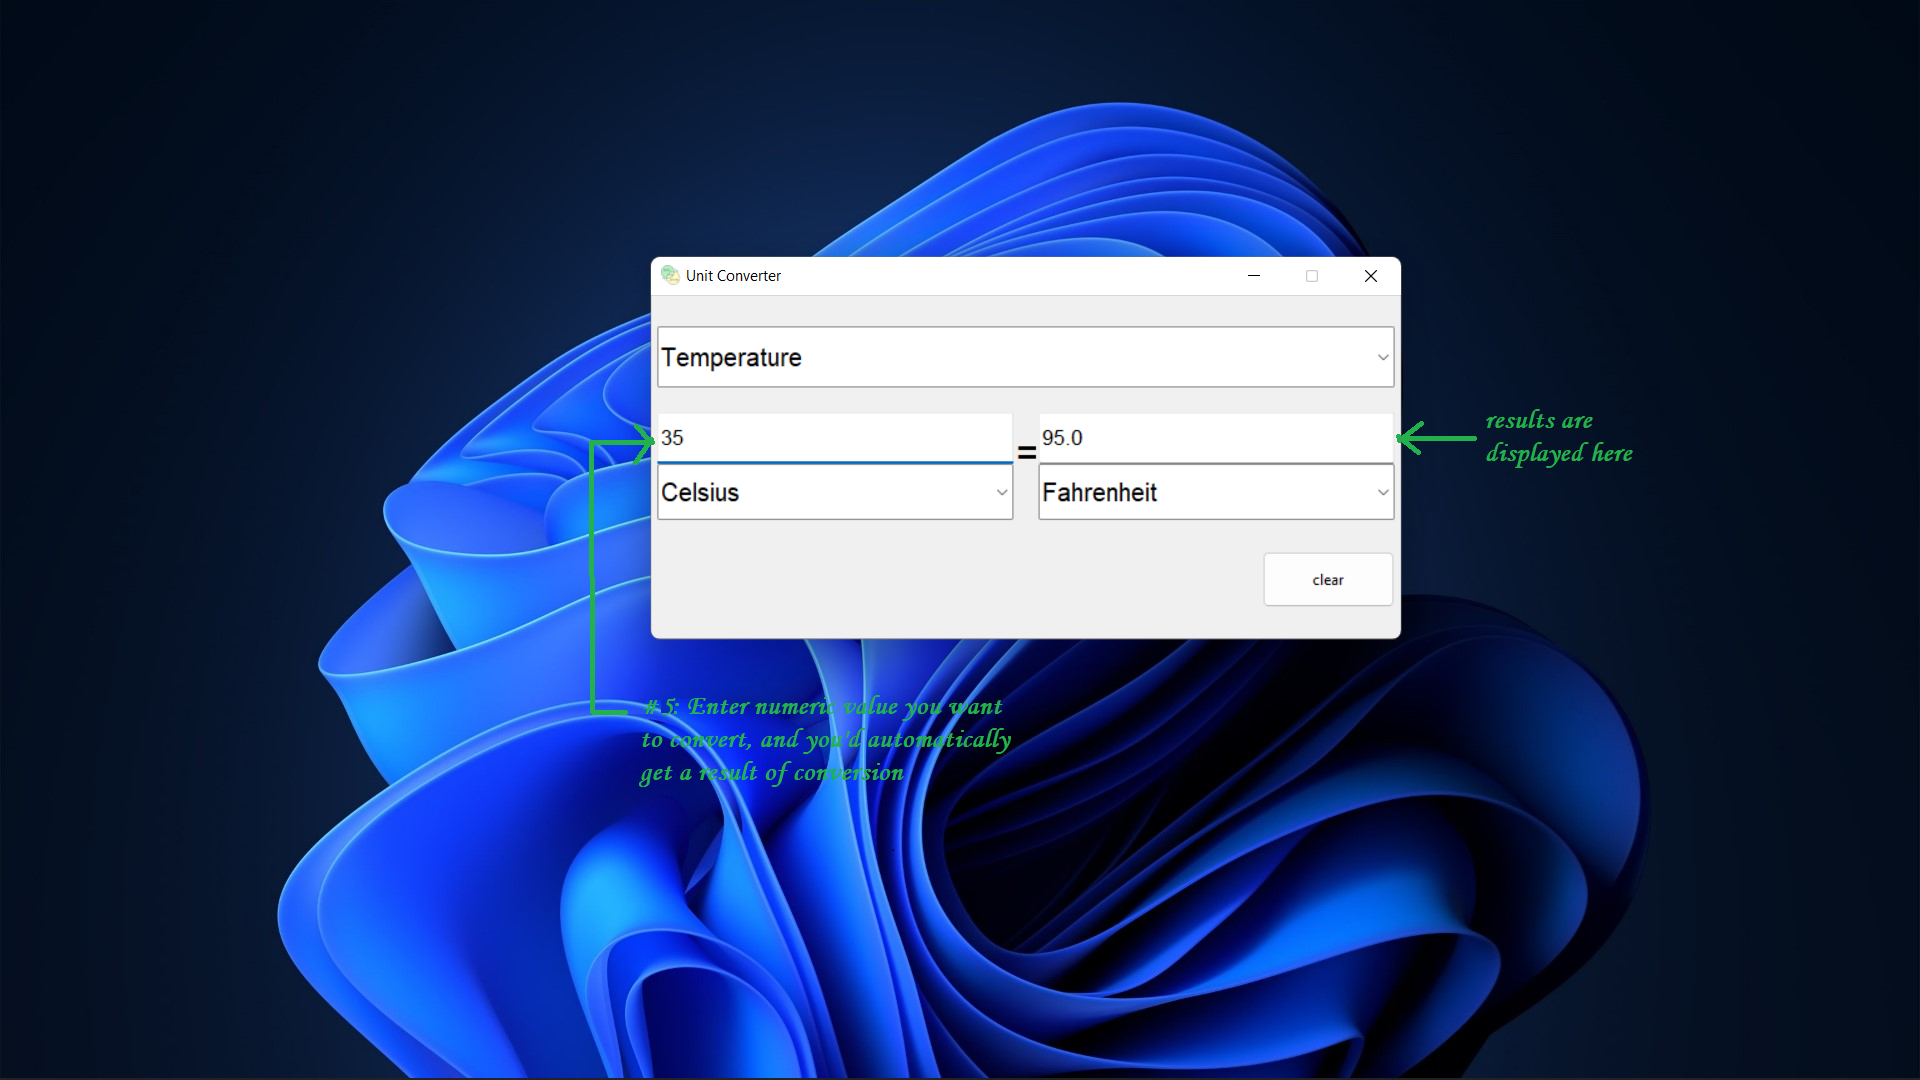Click the minimize window button

pyautogui.click(x=1254, y=276)
